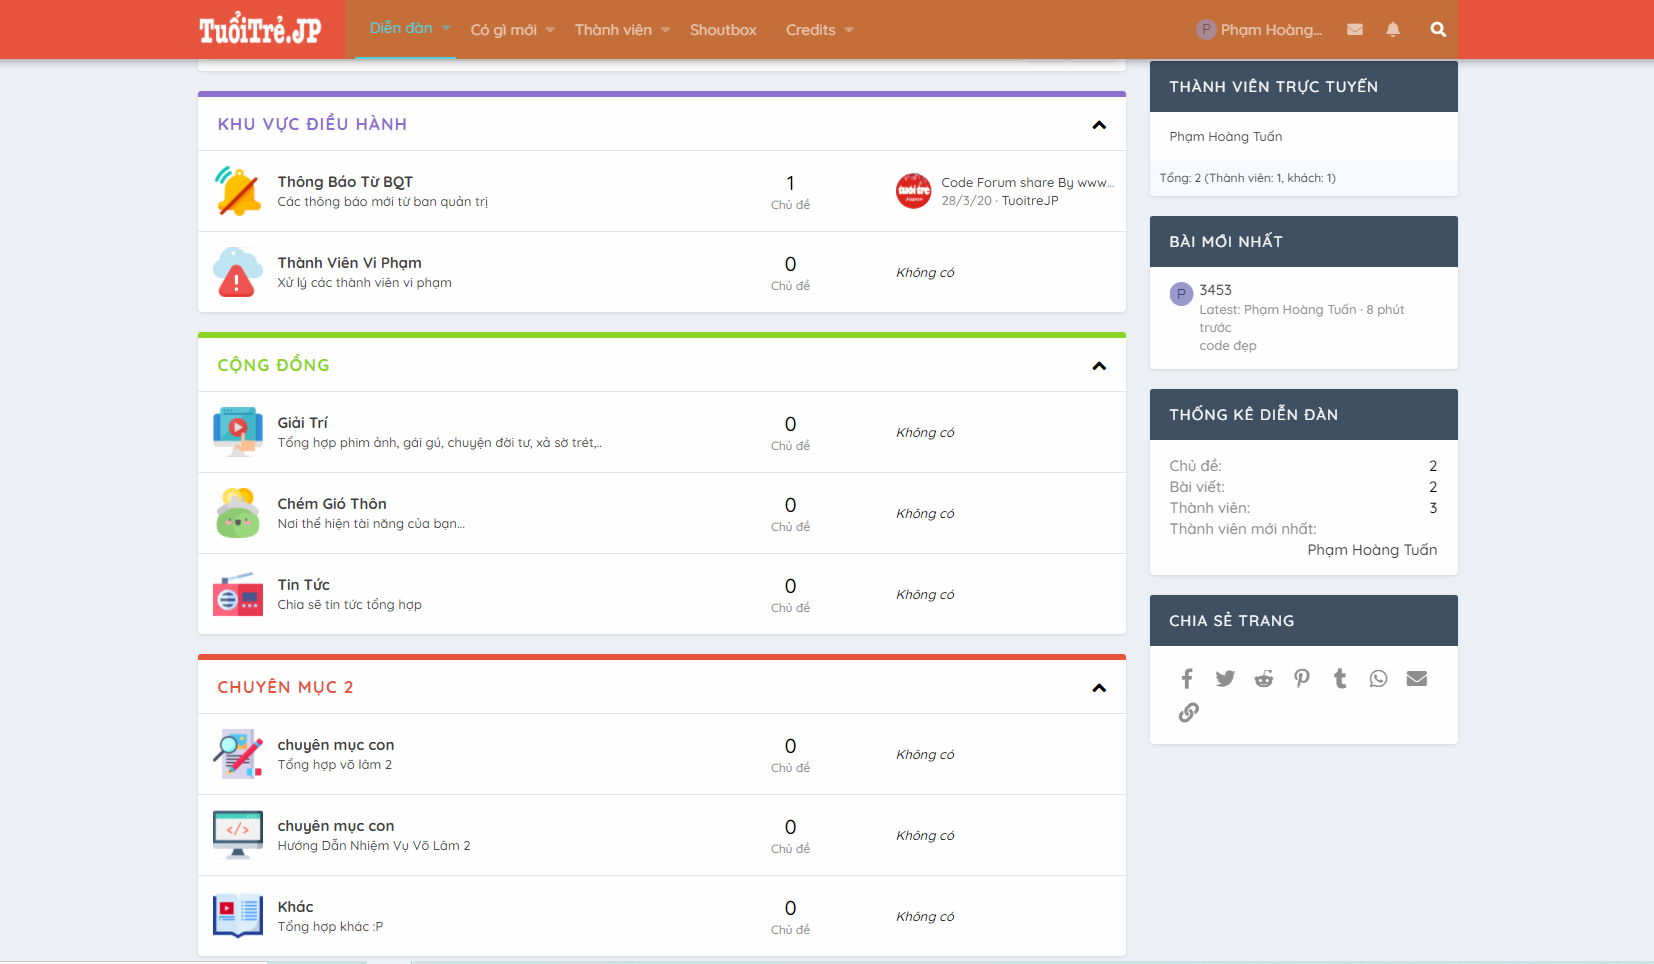Share page on Twitter

pos(1225,679)
